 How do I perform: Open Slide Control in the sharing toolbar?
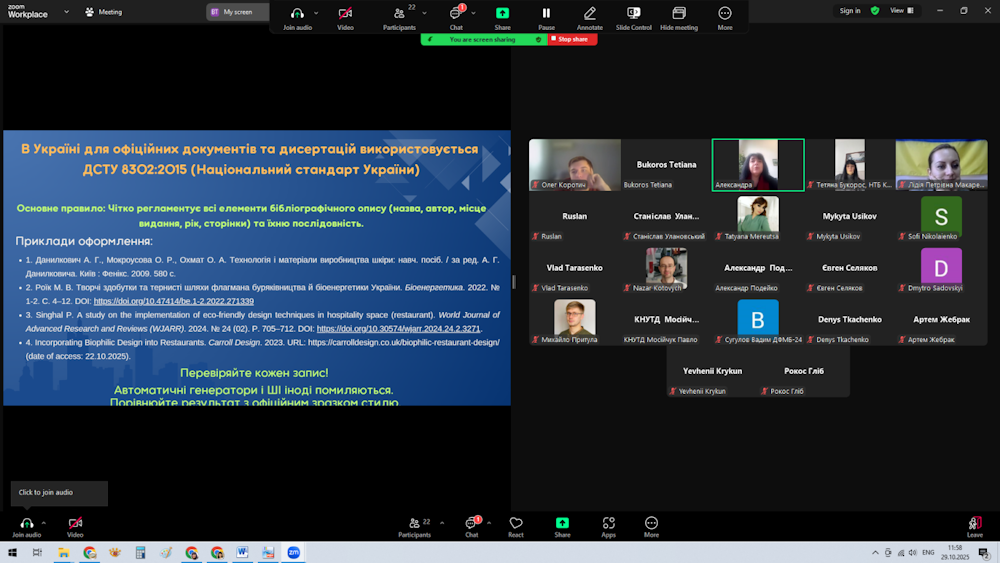pyautogui.click(x=634, y=17)
